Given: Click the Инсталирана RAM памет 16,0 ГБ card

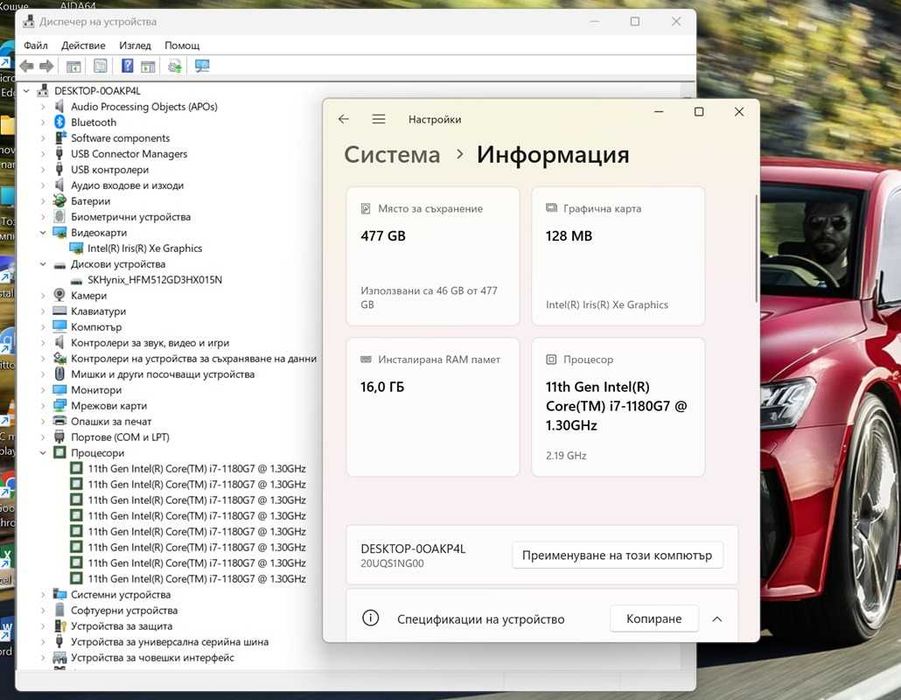Looking at the screenshot, I should (x=433, y=407).
